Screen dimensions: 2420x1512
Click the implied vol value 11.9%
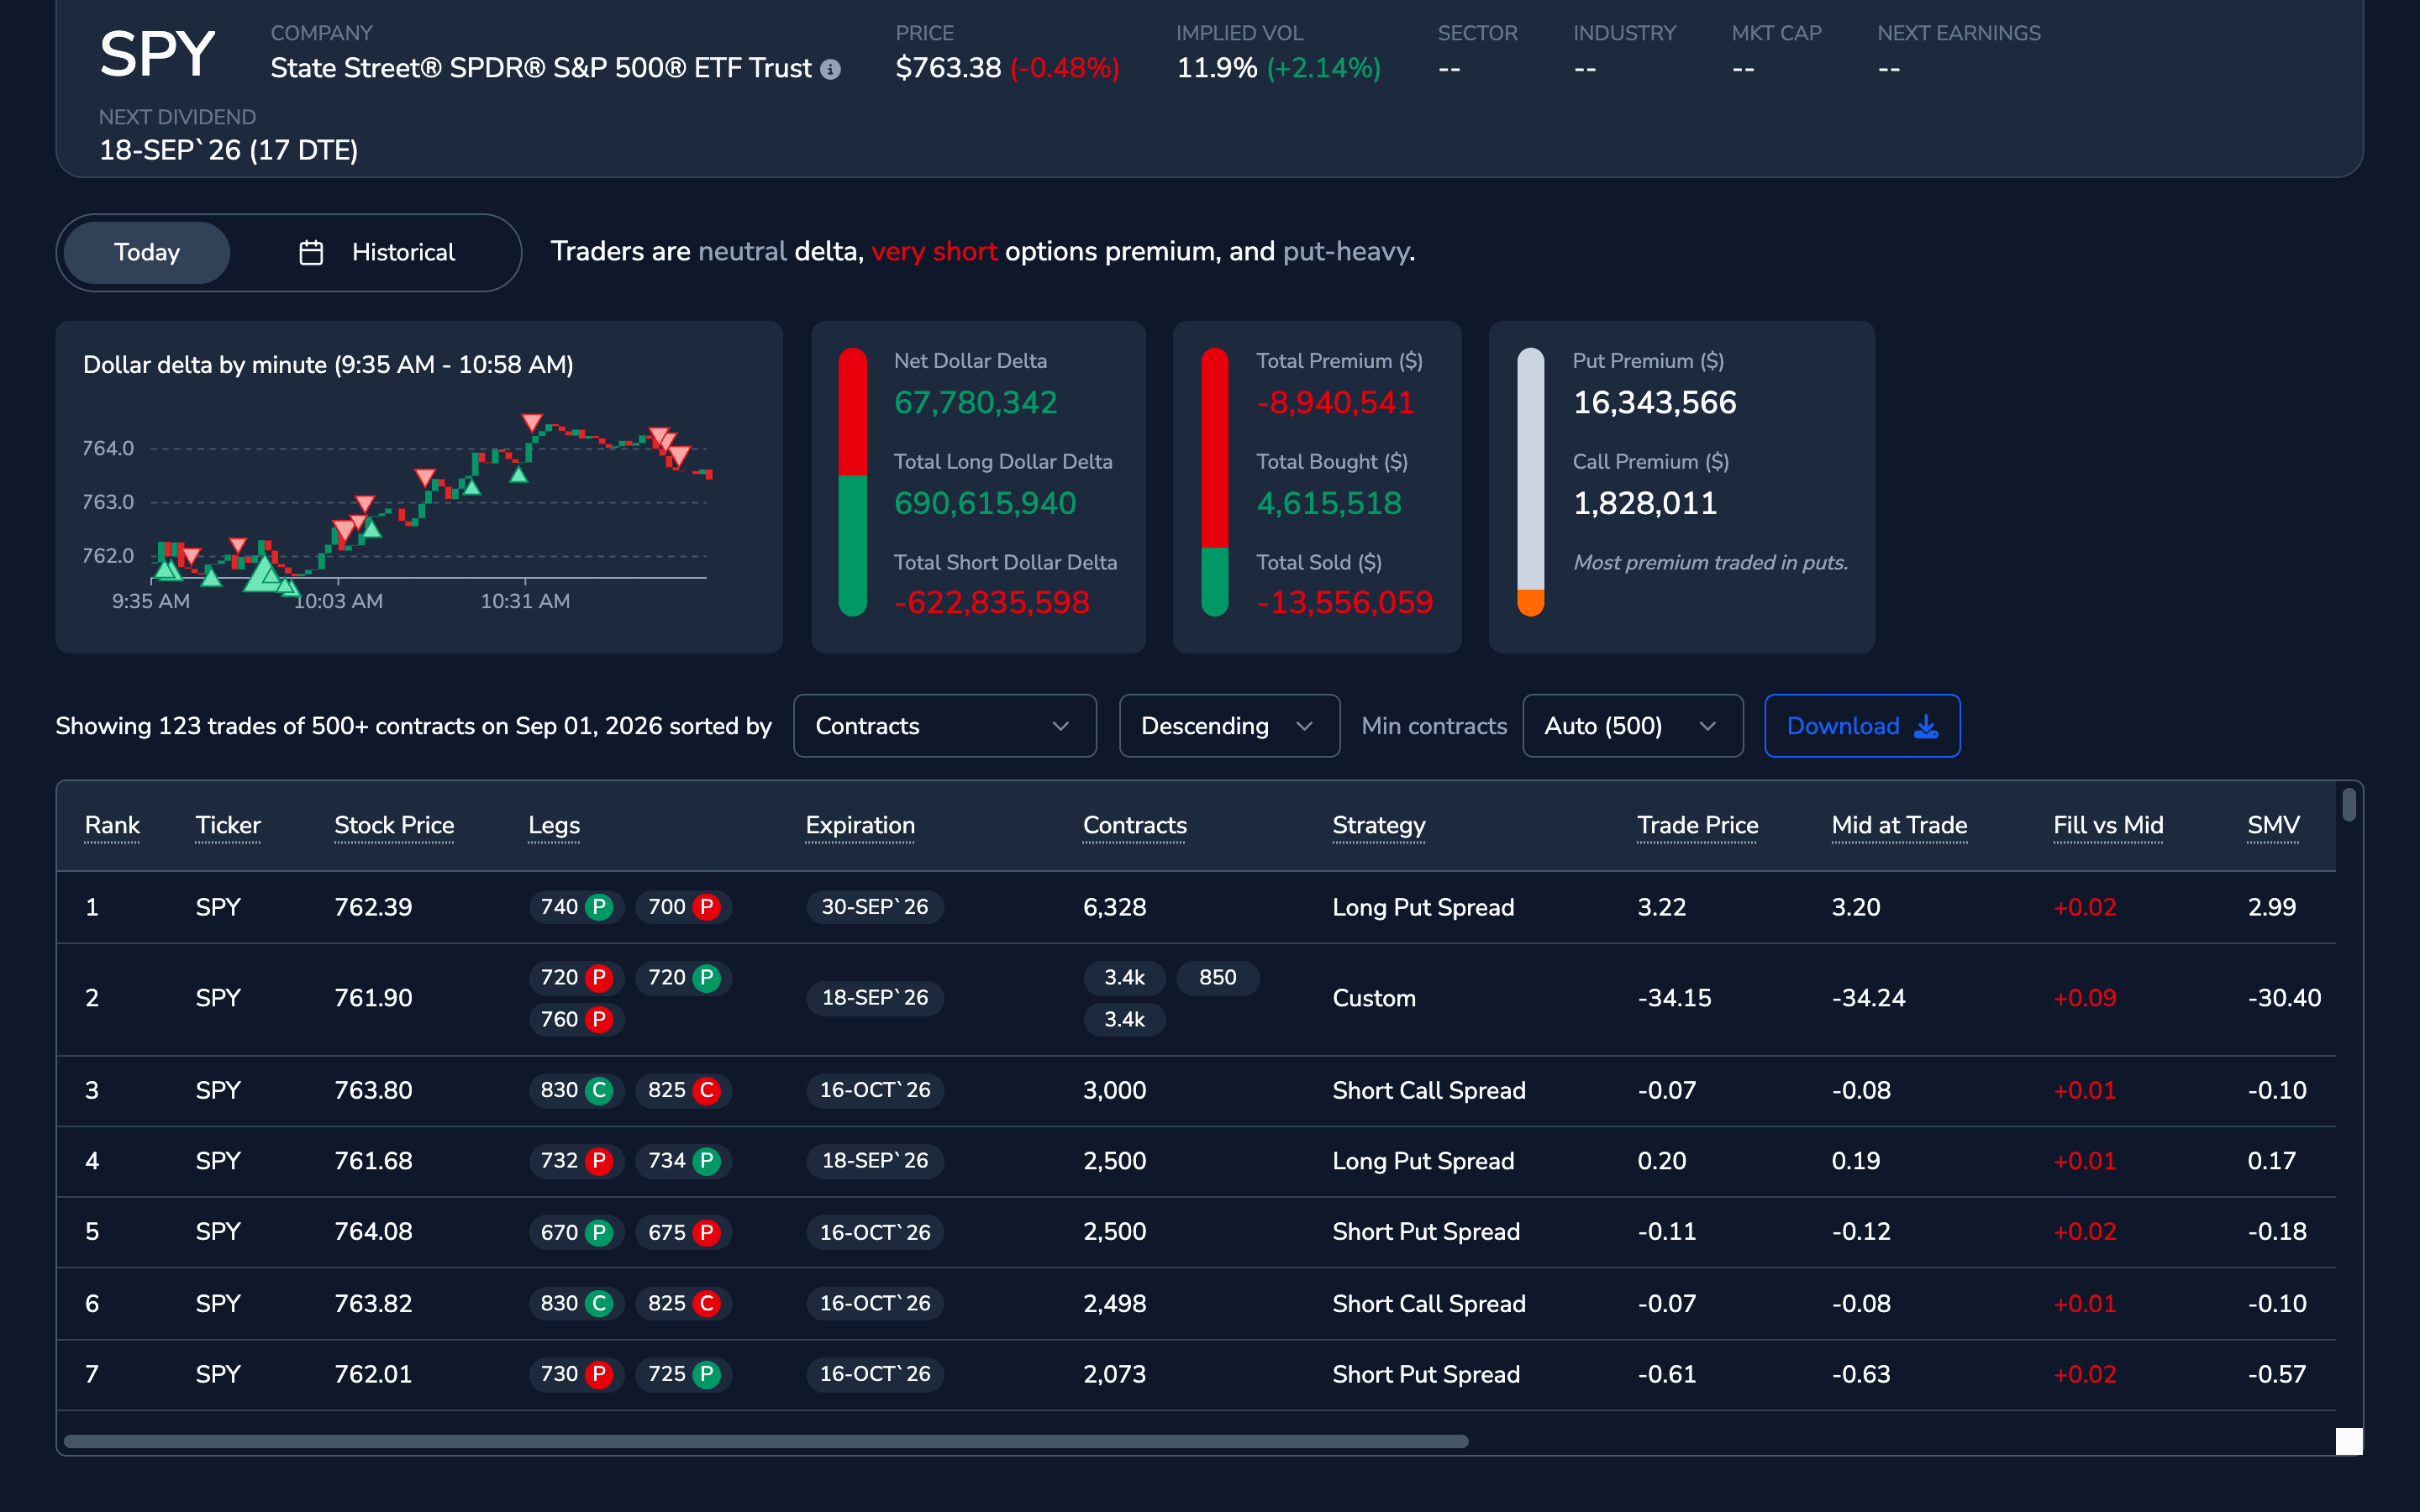1216,68
